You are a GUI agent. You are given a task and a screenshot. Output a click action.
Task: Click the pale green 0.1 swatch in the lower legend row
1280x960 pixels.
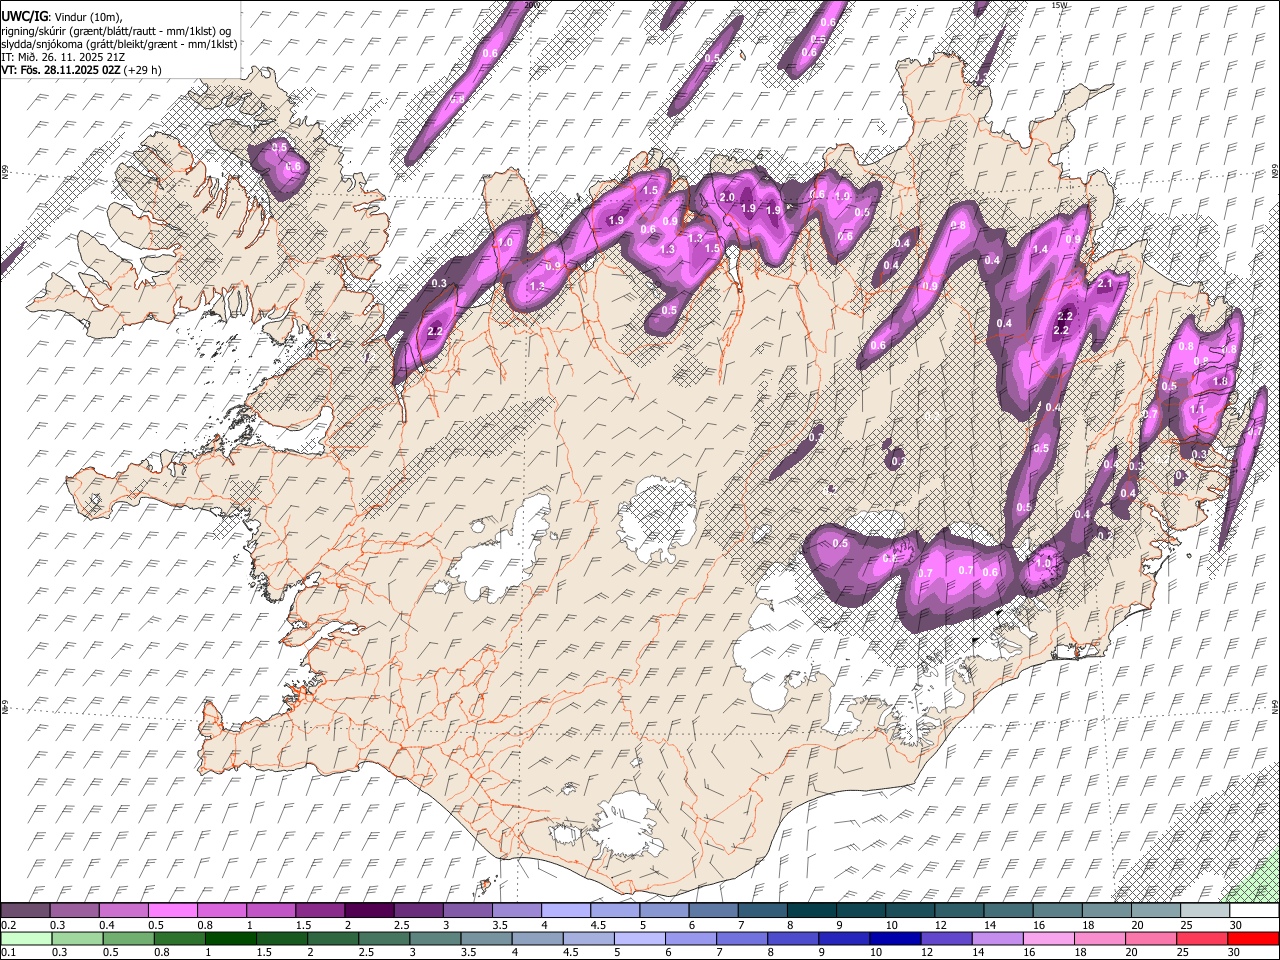[x=26, y=939]
